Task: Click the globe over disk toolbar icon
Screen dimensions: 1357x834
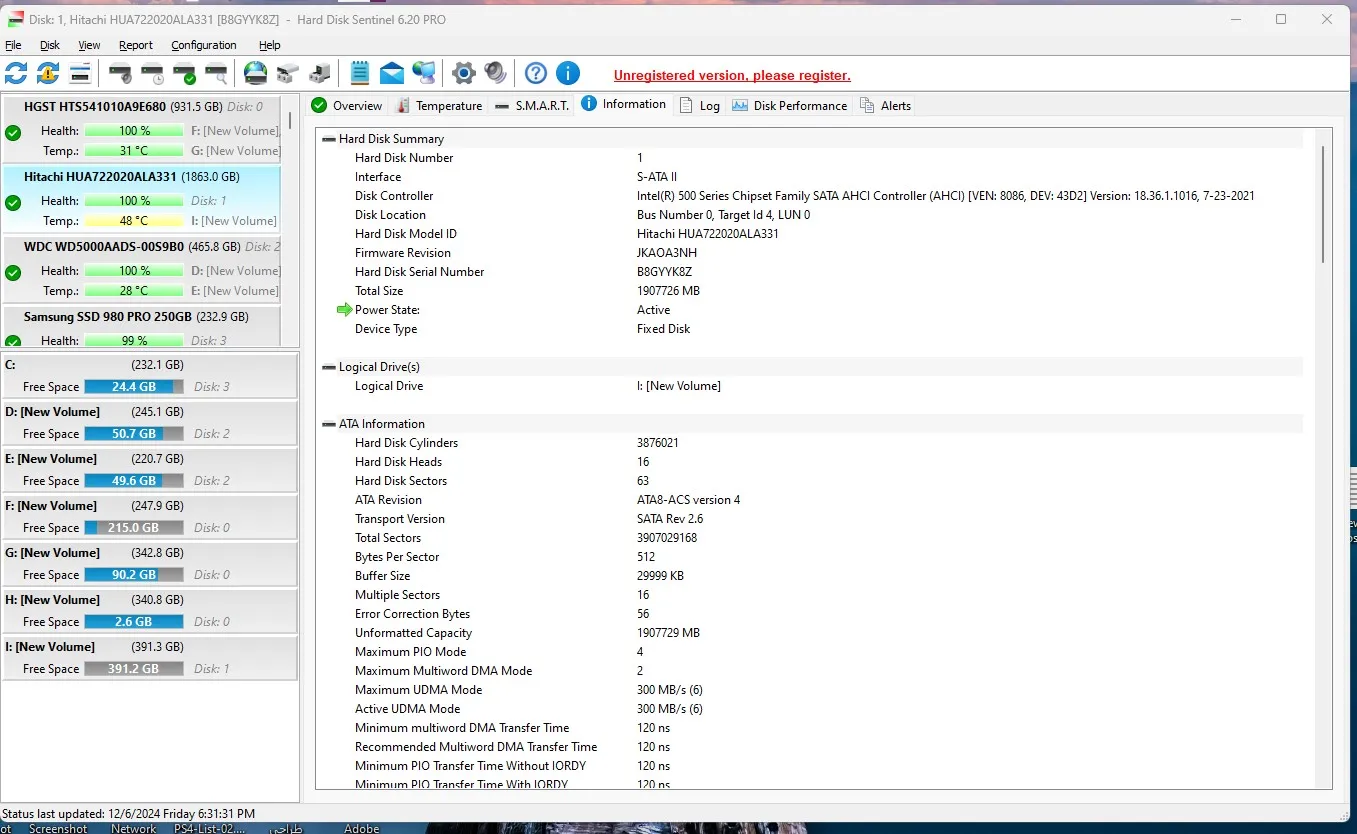Action: click(x=256, y=73)
